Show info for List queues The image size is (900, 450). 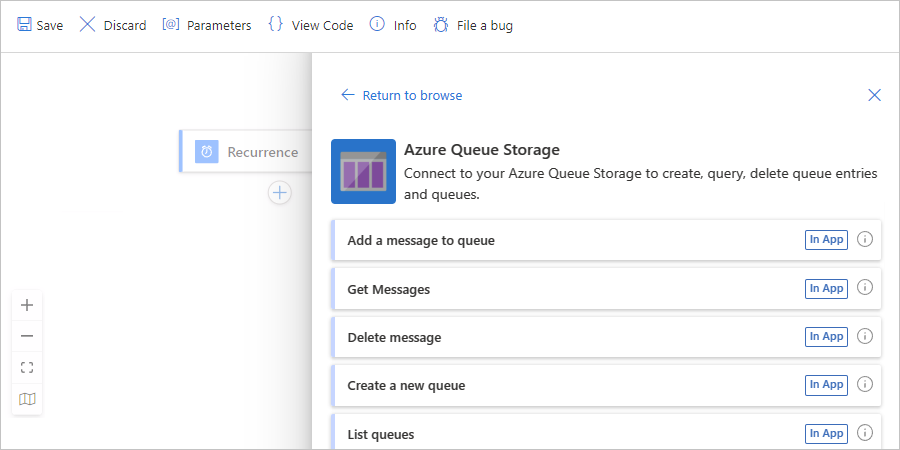866,432
